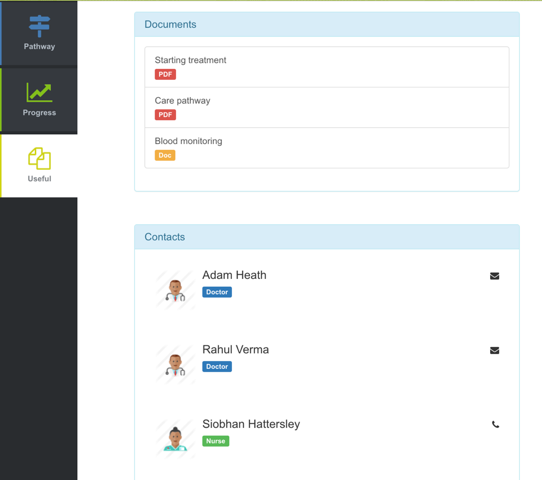Email Adam Heath via envelope icon
Viewport: 543px width, 480px height.
(494, 276)
